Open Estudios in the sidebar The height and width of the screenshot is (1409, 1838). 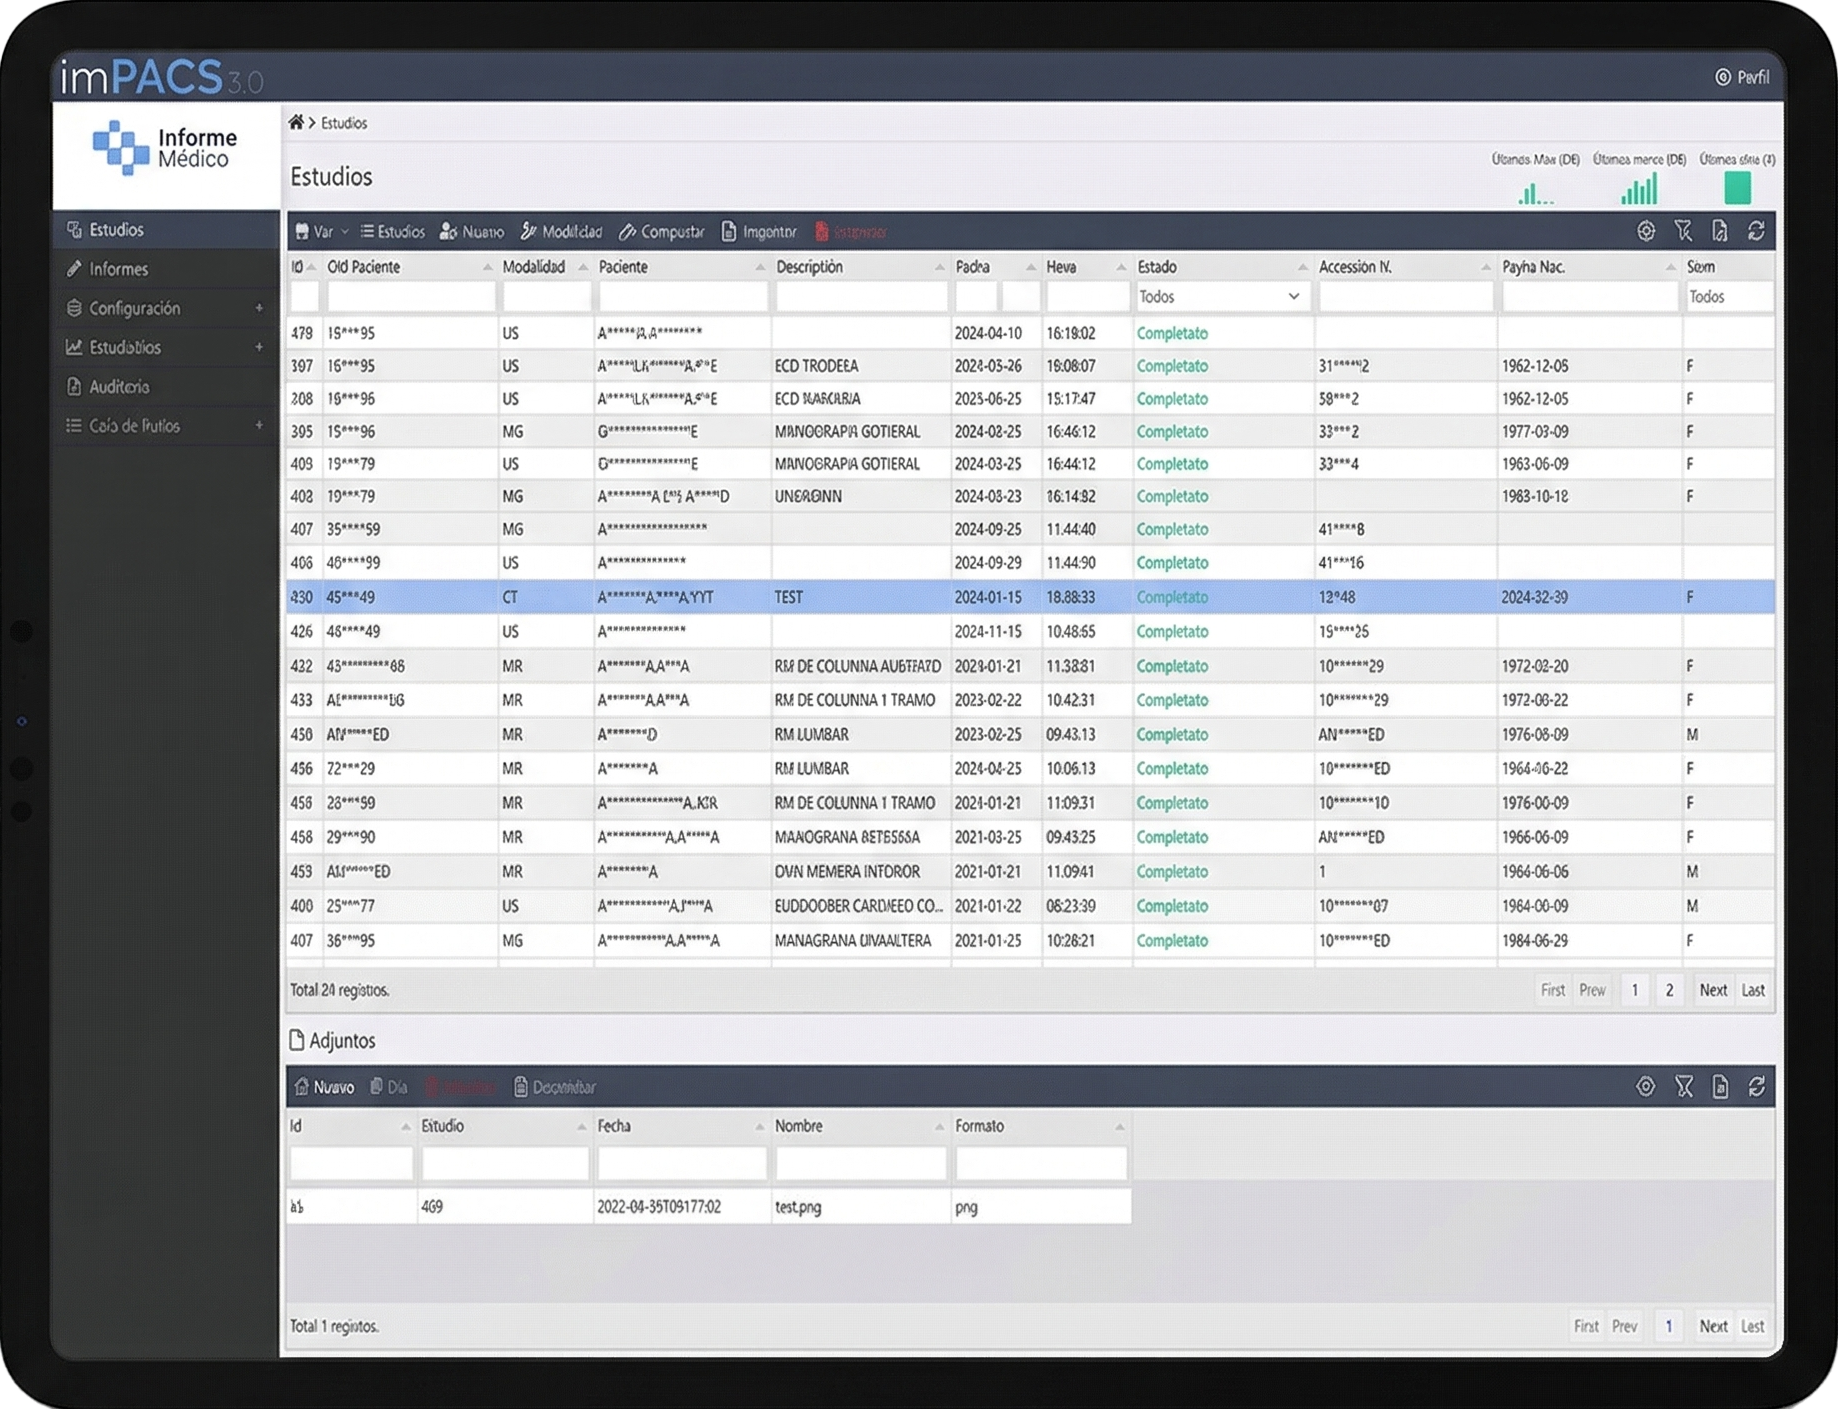[x=166, y=230]
